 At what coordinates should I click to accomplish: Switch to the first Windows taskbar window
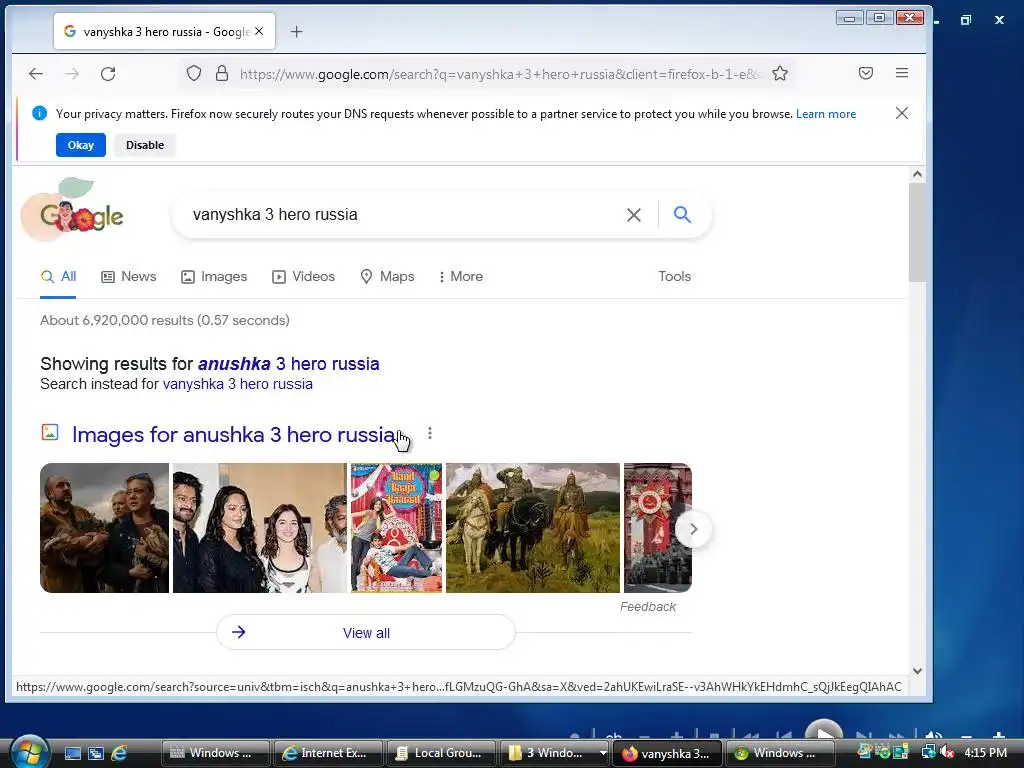click(x=216, y=753)
